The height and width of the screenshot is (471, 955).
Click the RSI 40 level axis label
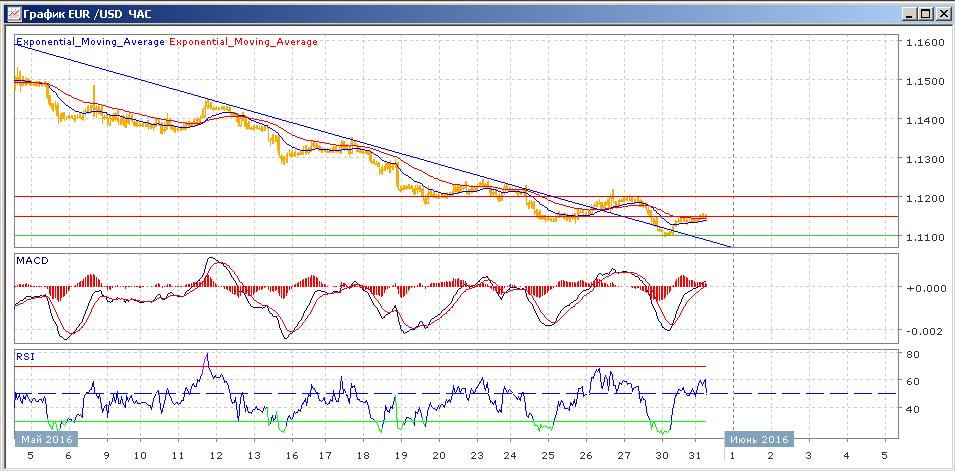point(913,408)
